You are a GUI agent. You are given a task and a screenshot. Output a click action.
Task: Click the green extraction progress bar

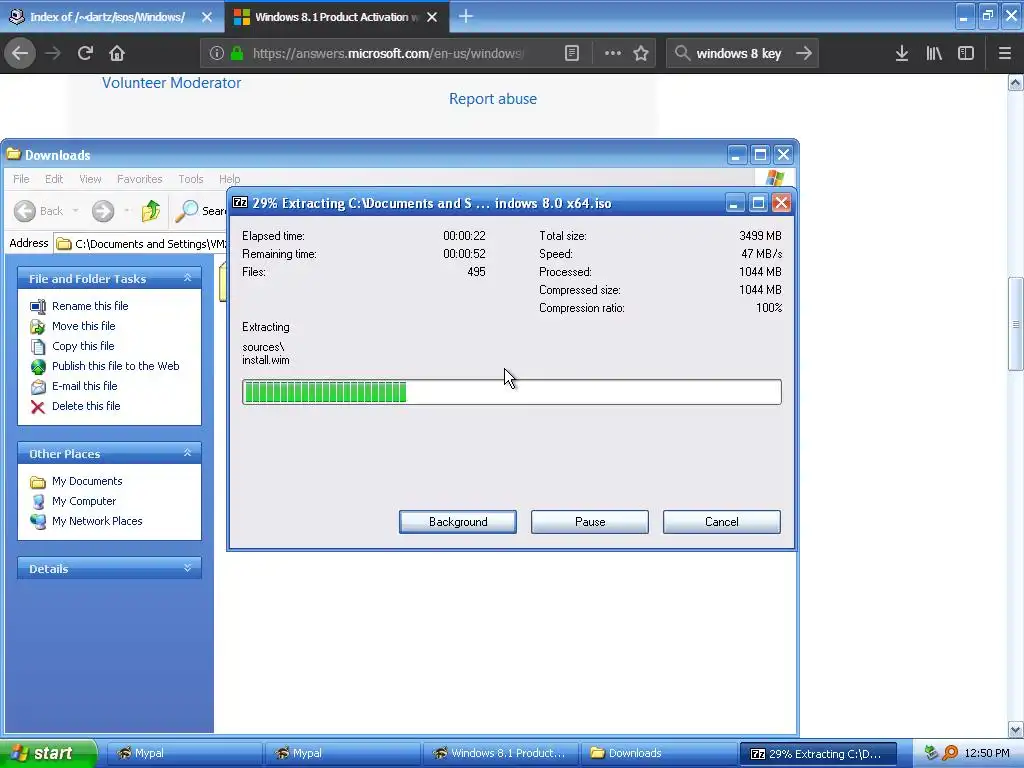coord(511,392)
